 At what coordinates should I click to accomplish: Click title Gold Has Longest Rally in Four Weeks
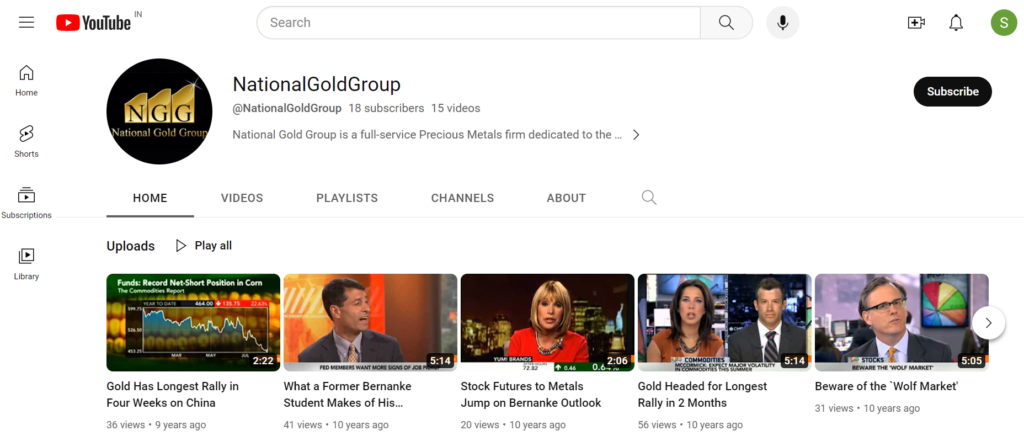172,394
